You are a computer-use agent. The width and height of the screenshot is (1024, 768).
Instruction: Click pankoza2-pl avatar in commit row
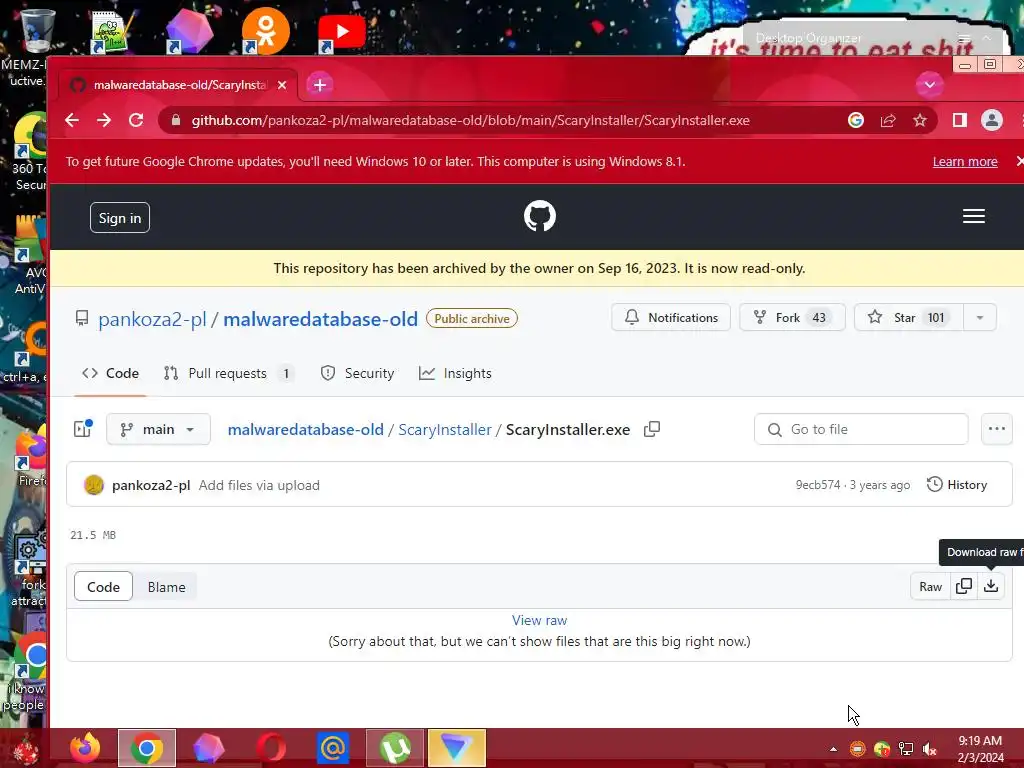pos(94,485)
